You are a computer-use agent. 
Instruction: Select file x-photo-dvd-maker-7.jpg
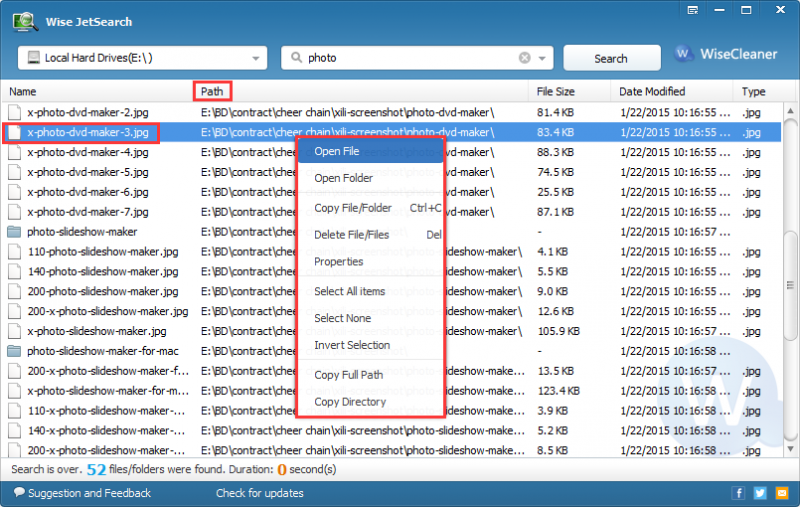88,212
